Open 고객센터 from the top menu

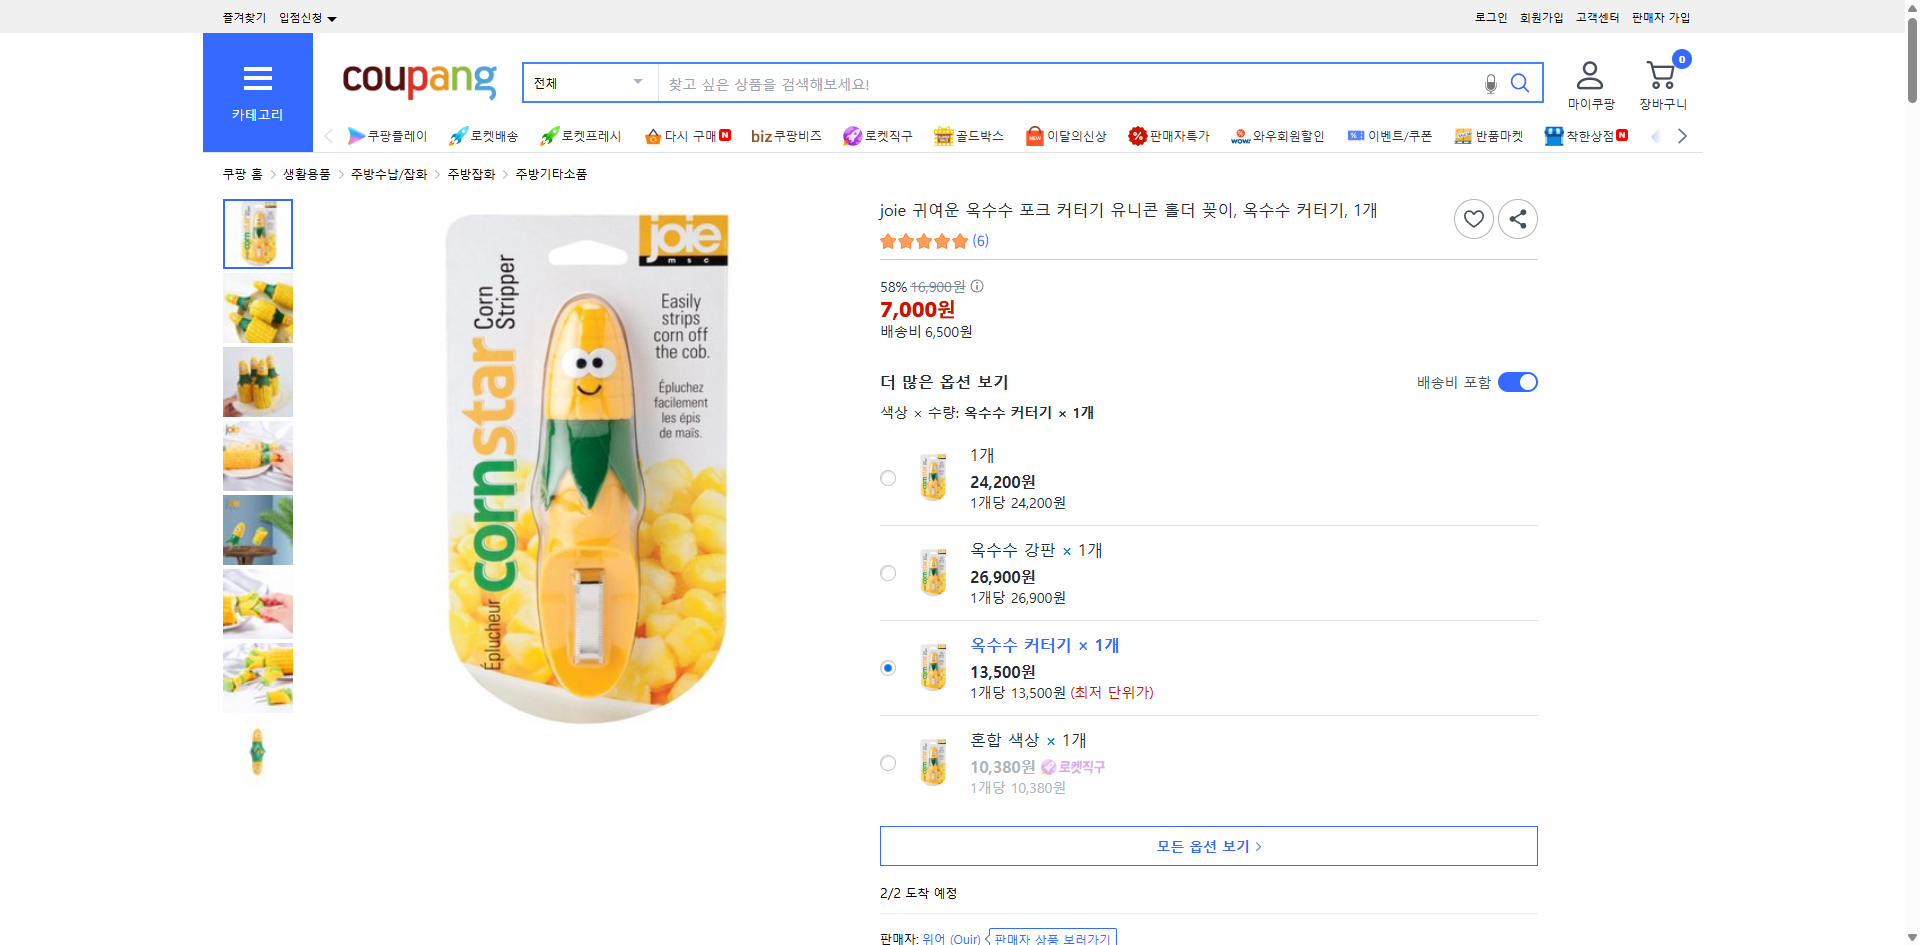1597,17
